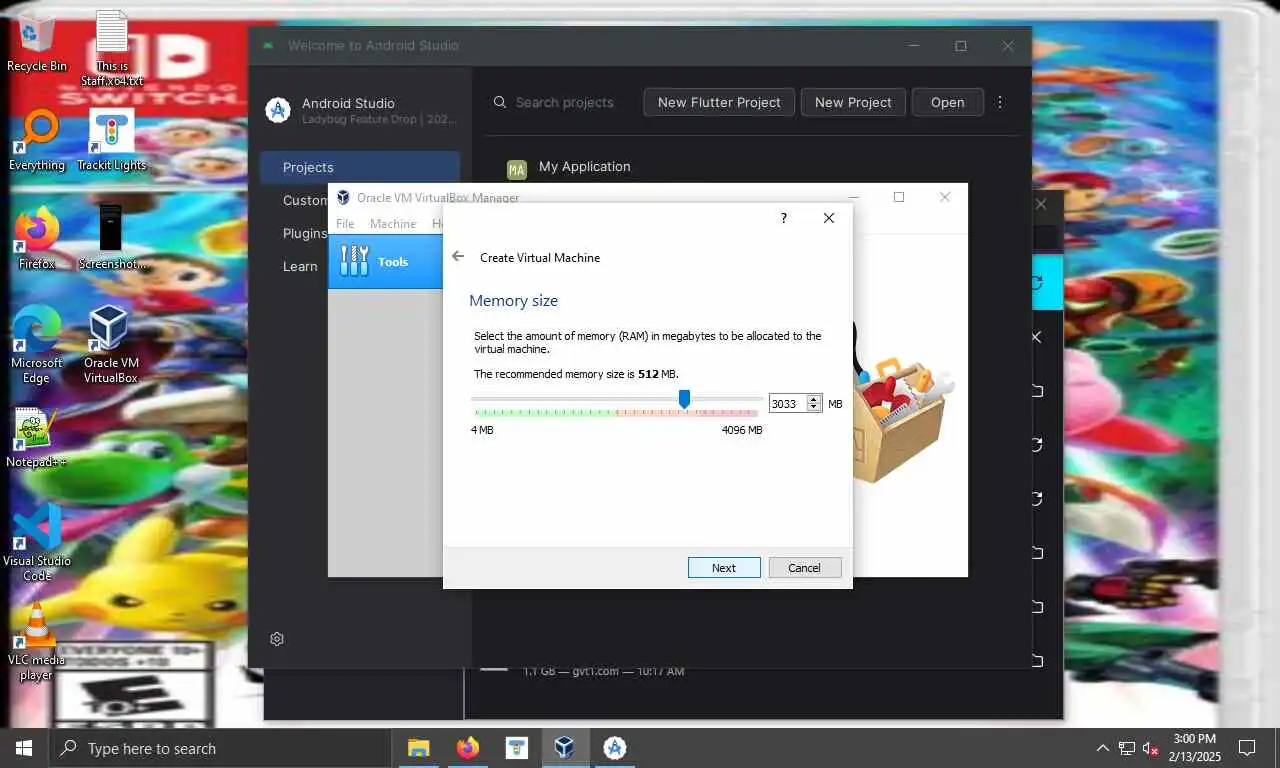Screen dimensions: 1280x768
Task: Click the taskbar Type here to search box
Action: pyautogui.click(x=220, y=748)
